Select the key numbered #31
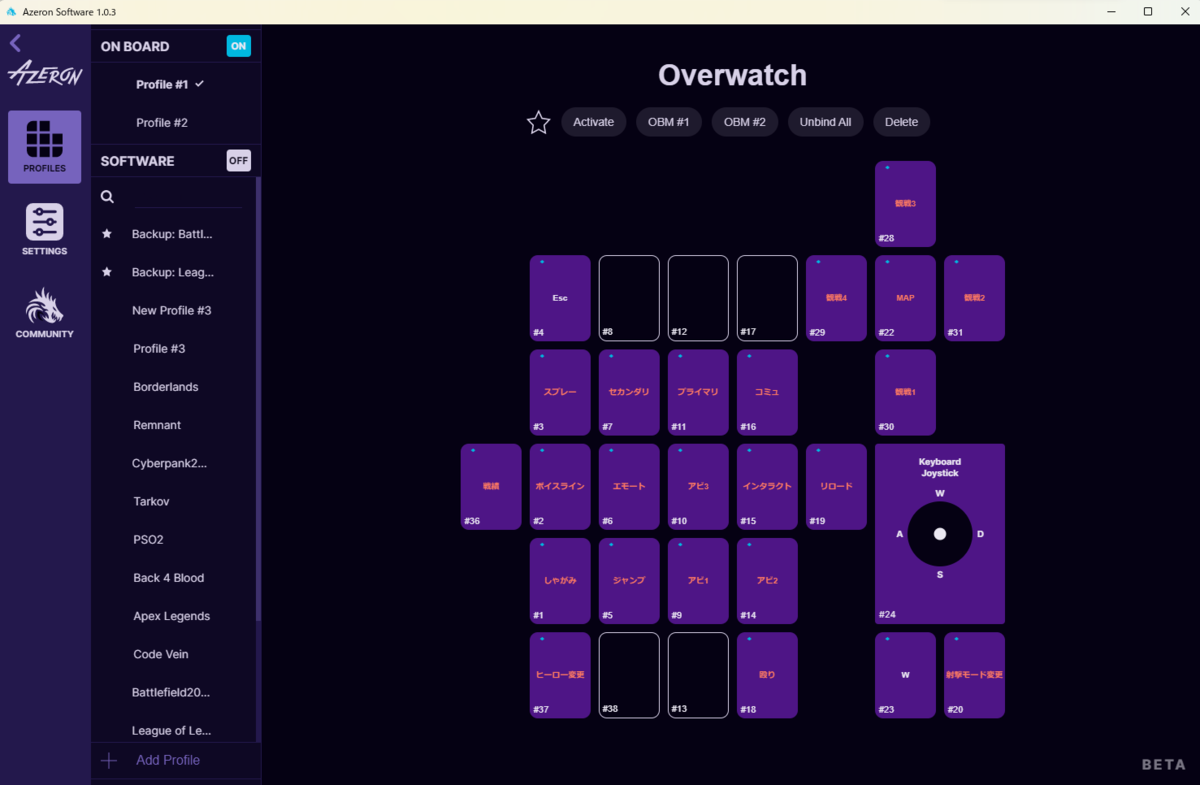 (974, 298)
